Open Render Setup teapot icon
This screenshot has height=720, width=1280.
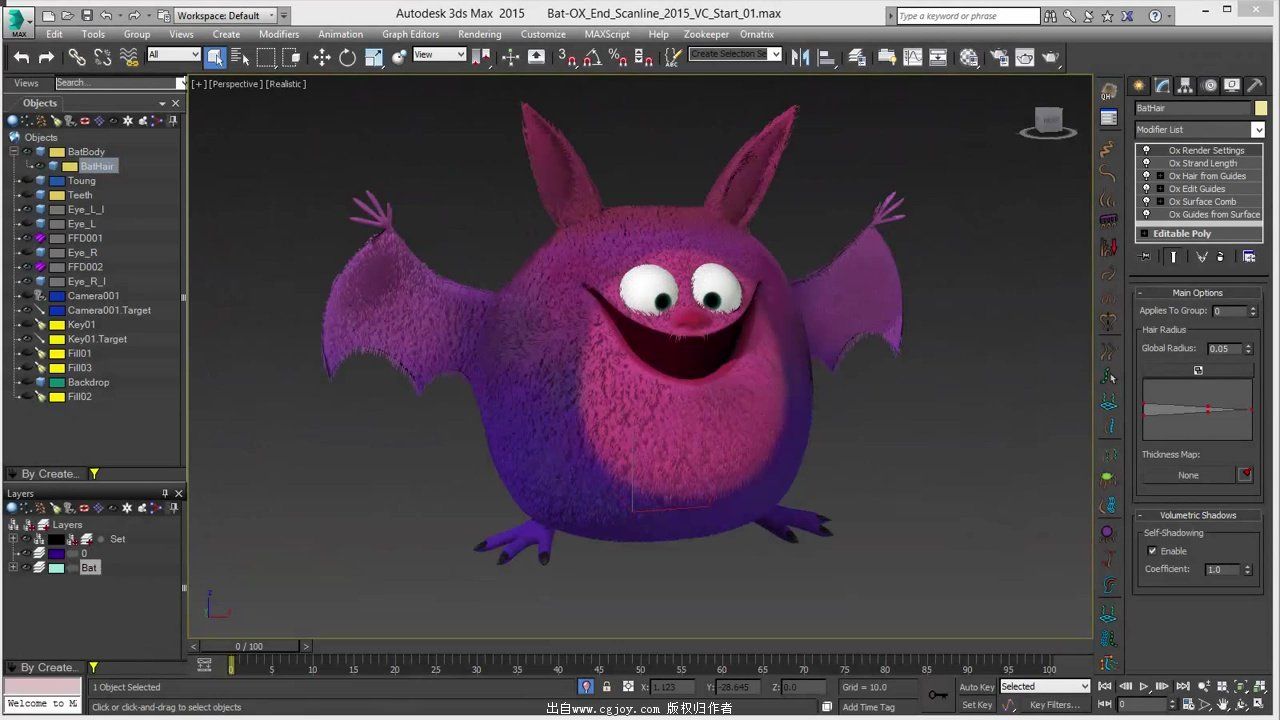tap(999, 57)
